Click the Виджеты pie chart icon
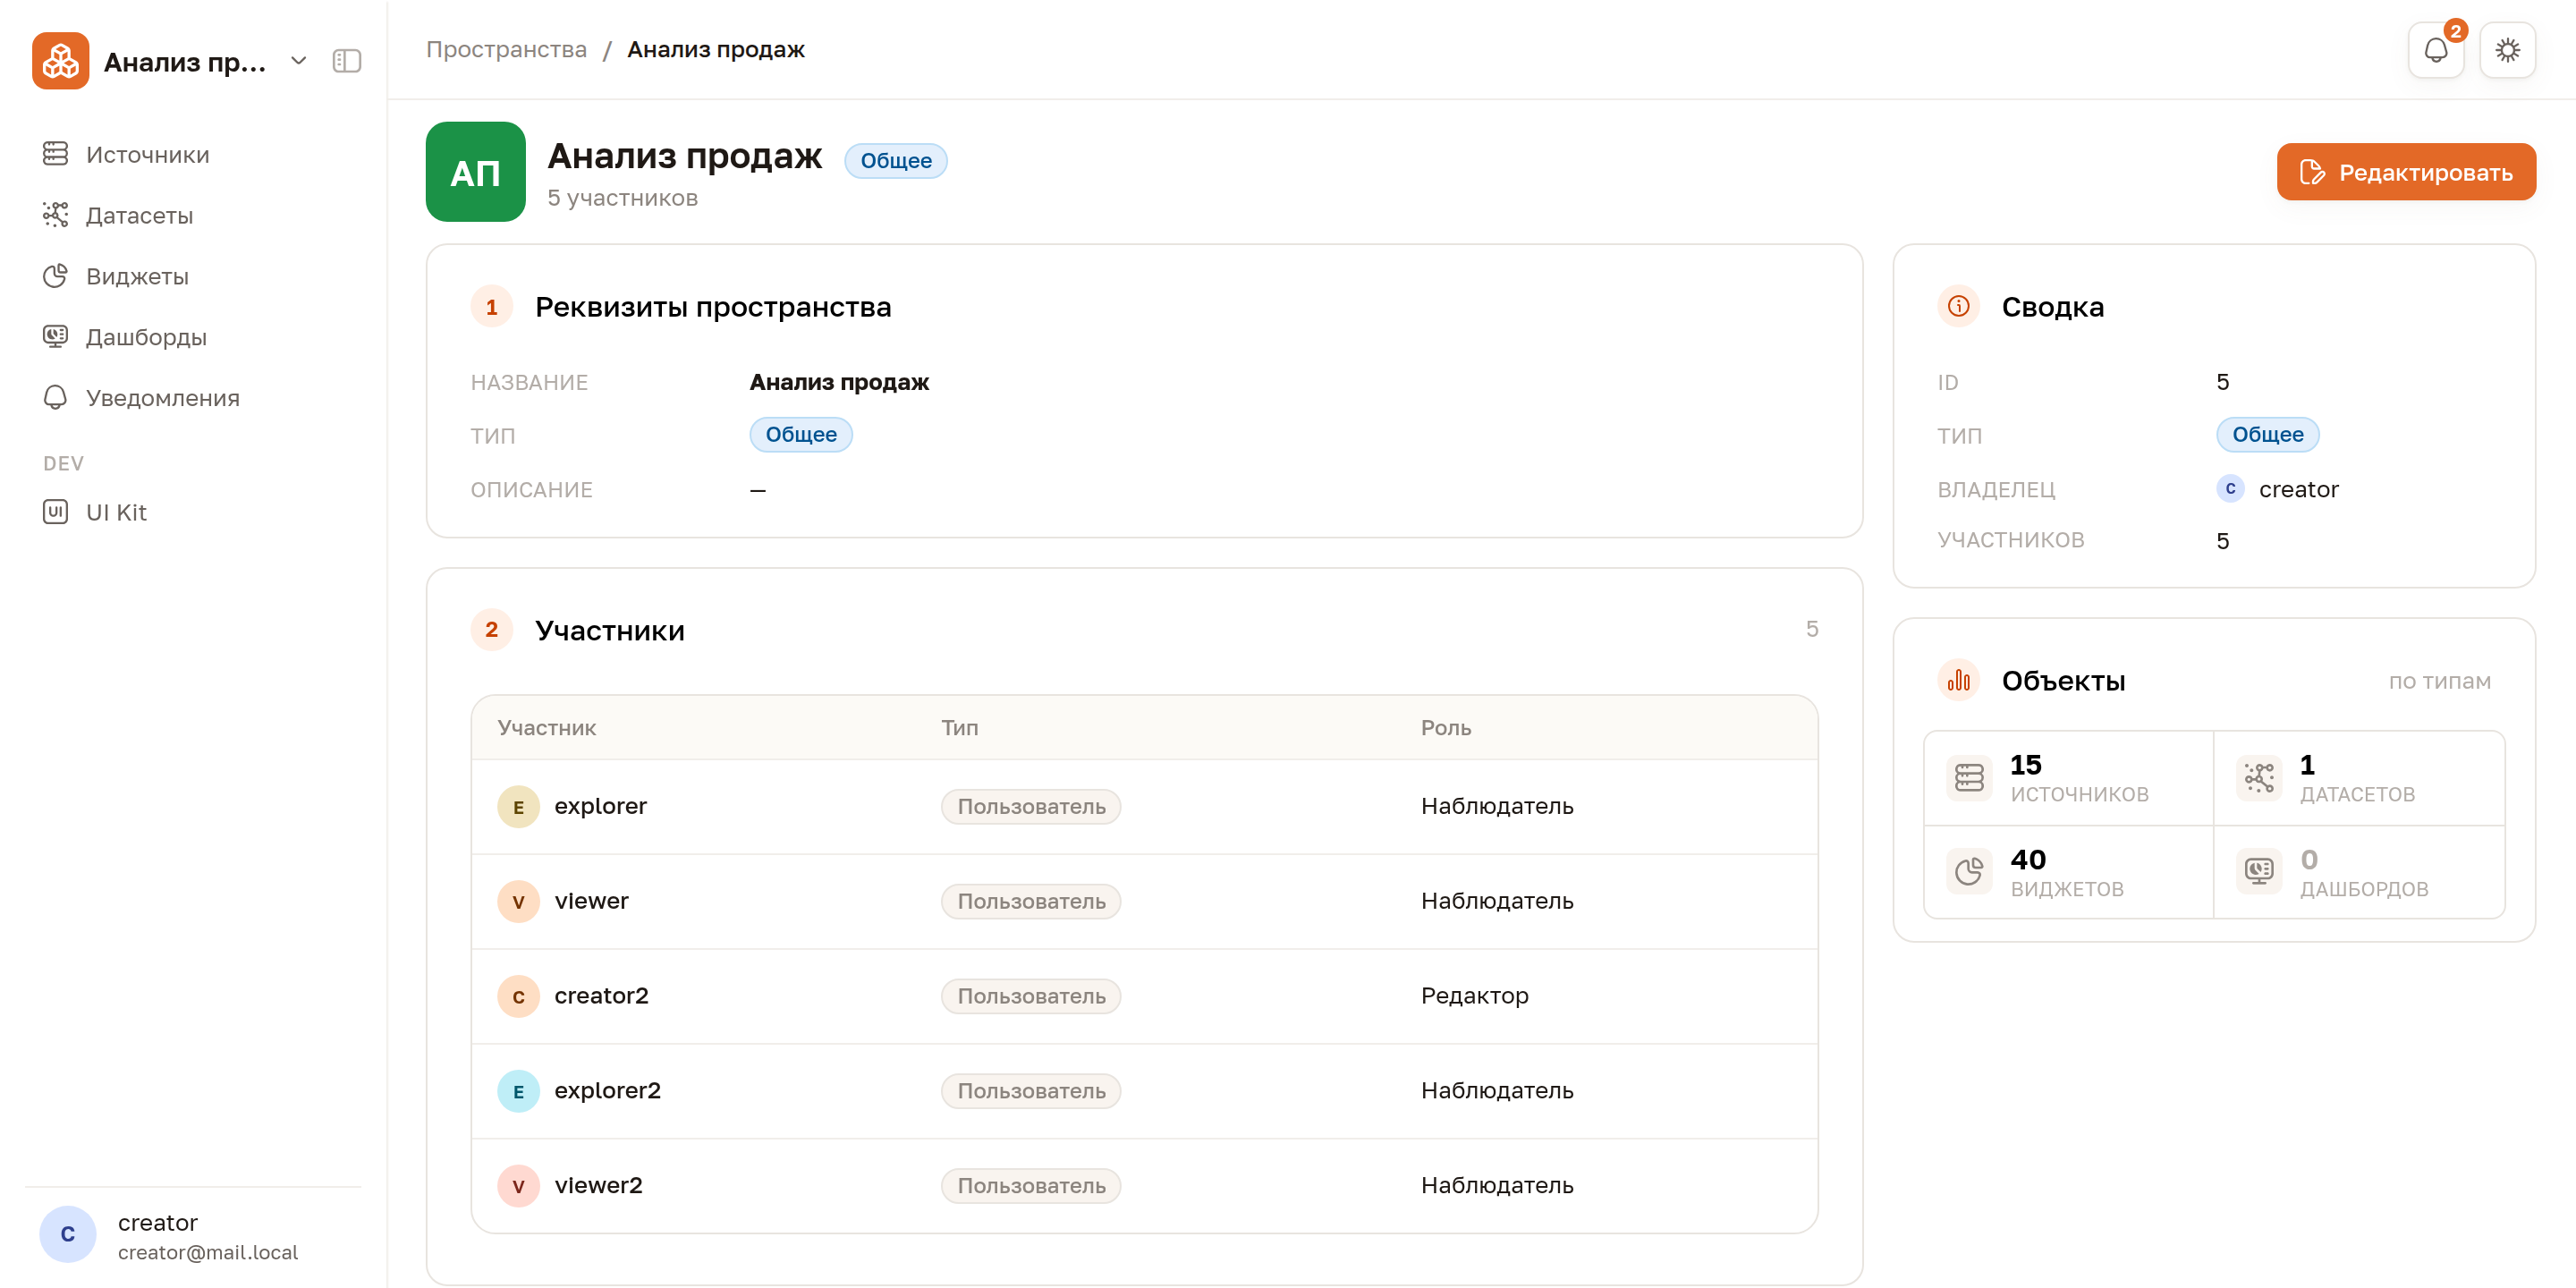The image size is (2576, 1288). tap(55, 276)
